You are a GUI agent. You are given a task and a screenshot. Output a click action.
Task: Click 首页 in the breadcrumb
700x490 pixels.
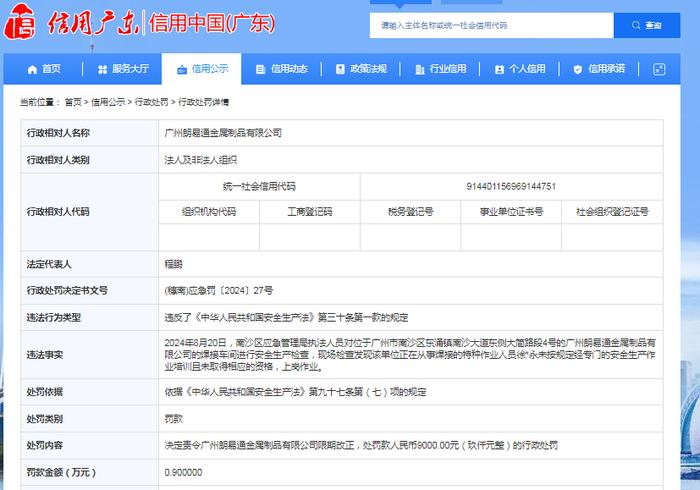tap(73, 102)
